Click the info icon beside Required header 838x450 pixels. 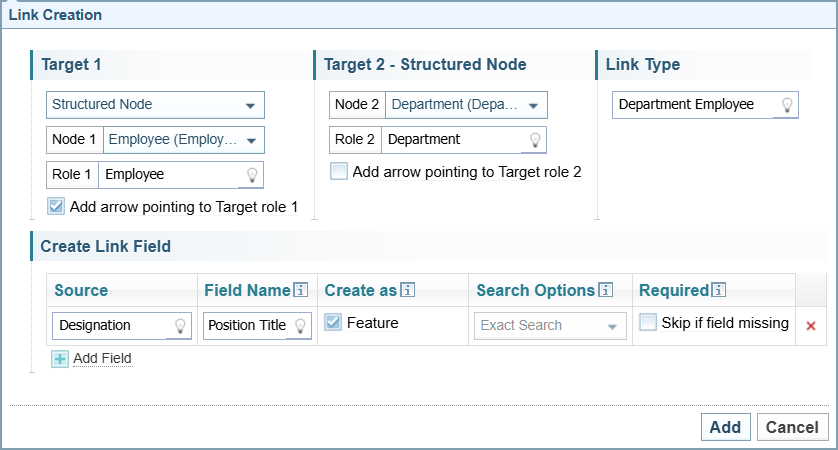click(x=719, y=291)
